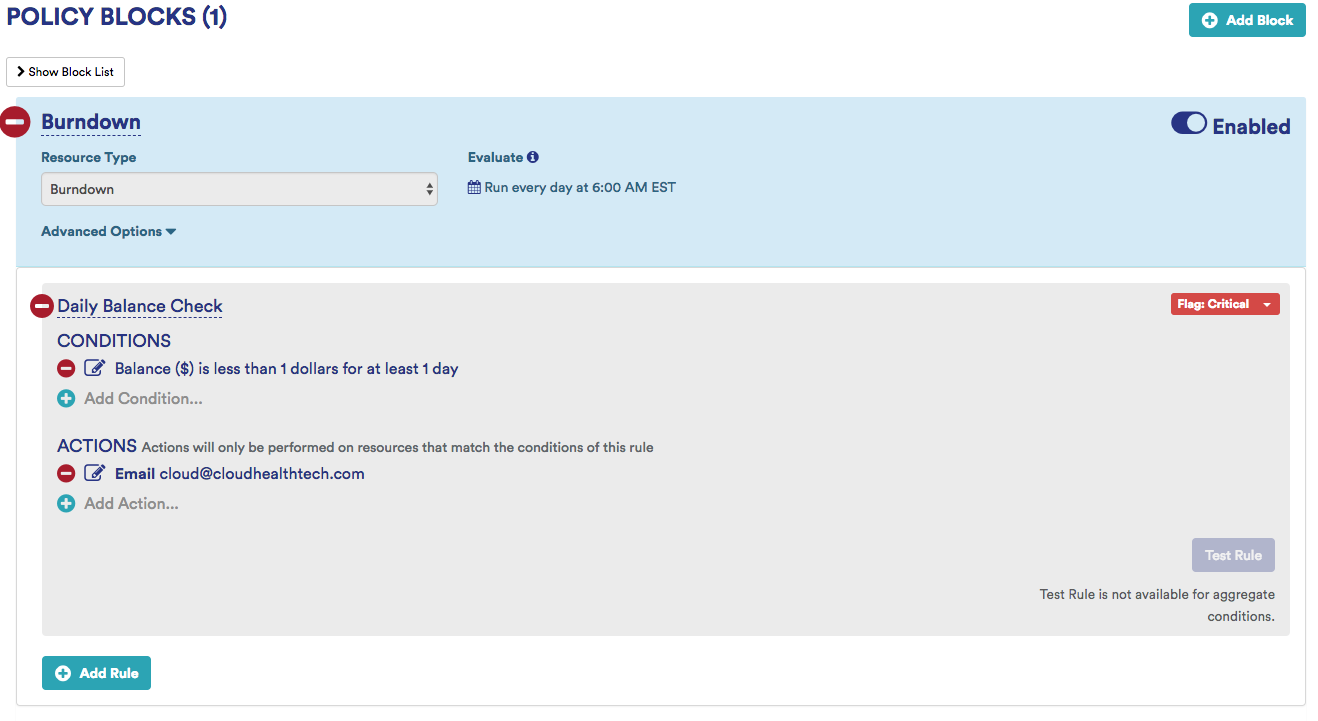
Task: Rename the Daily Balance Check rule title
Action: click(x=140, y=306)
